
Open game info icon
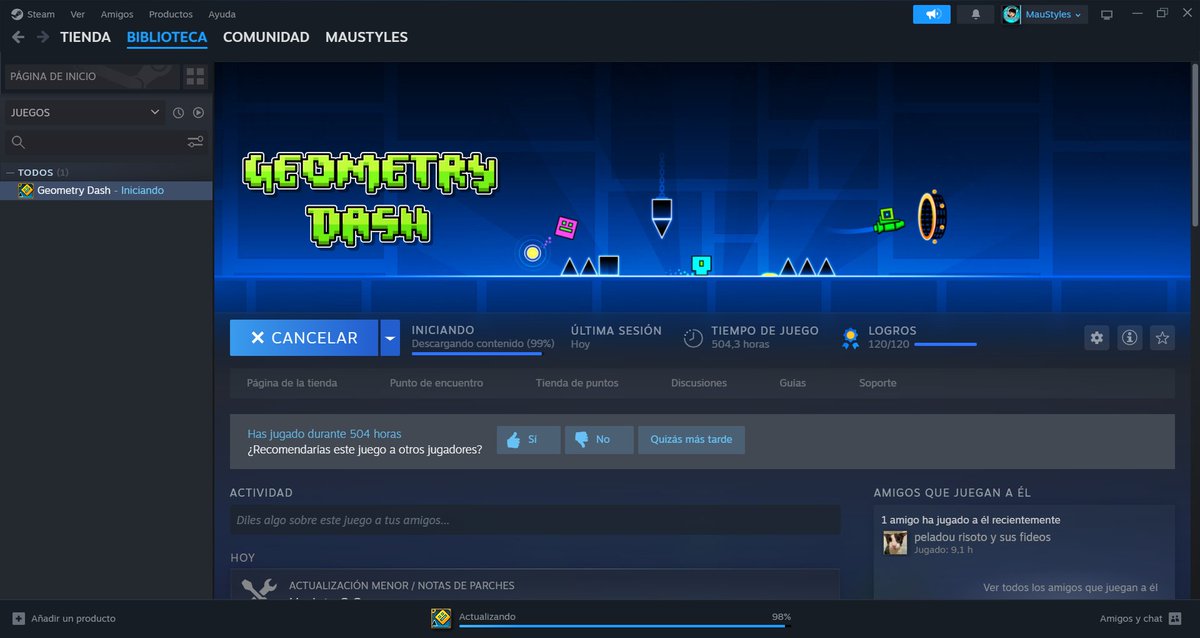pyautogui.click(x=1130, y=338)
